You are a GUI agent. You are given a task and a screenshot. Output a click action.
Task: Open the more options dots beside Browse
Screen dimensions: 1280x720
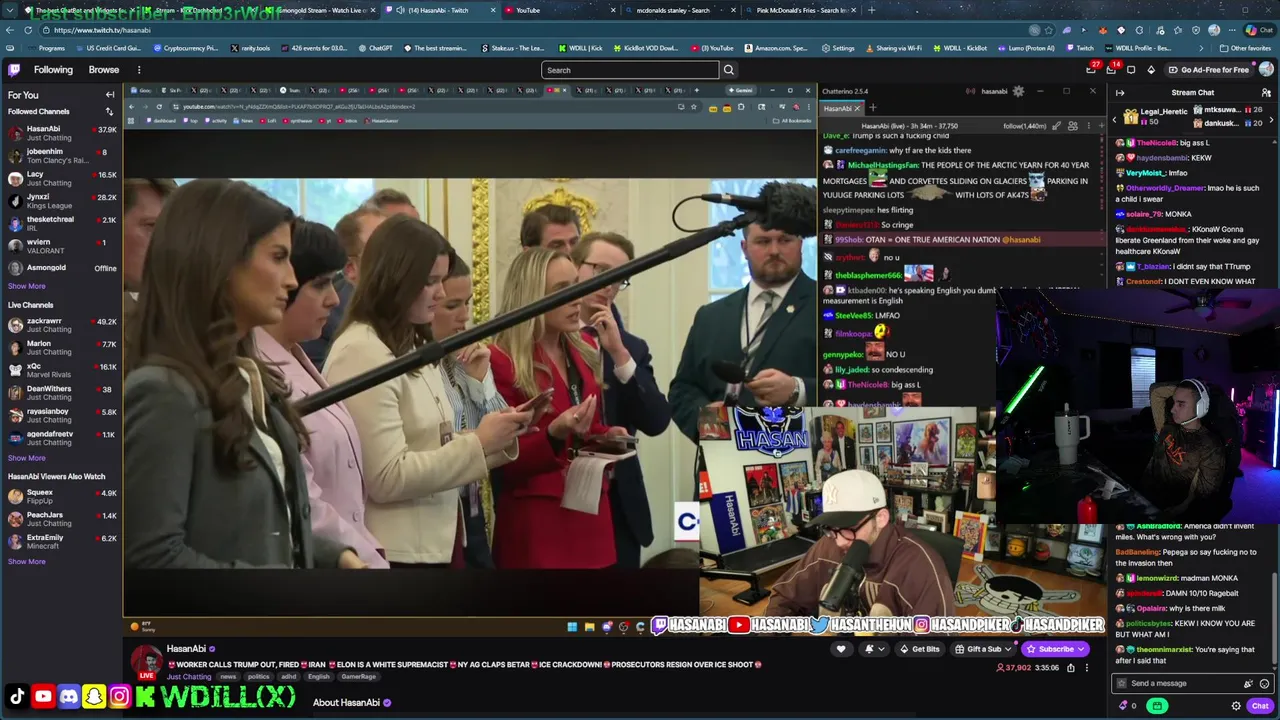tap(139, 70)
